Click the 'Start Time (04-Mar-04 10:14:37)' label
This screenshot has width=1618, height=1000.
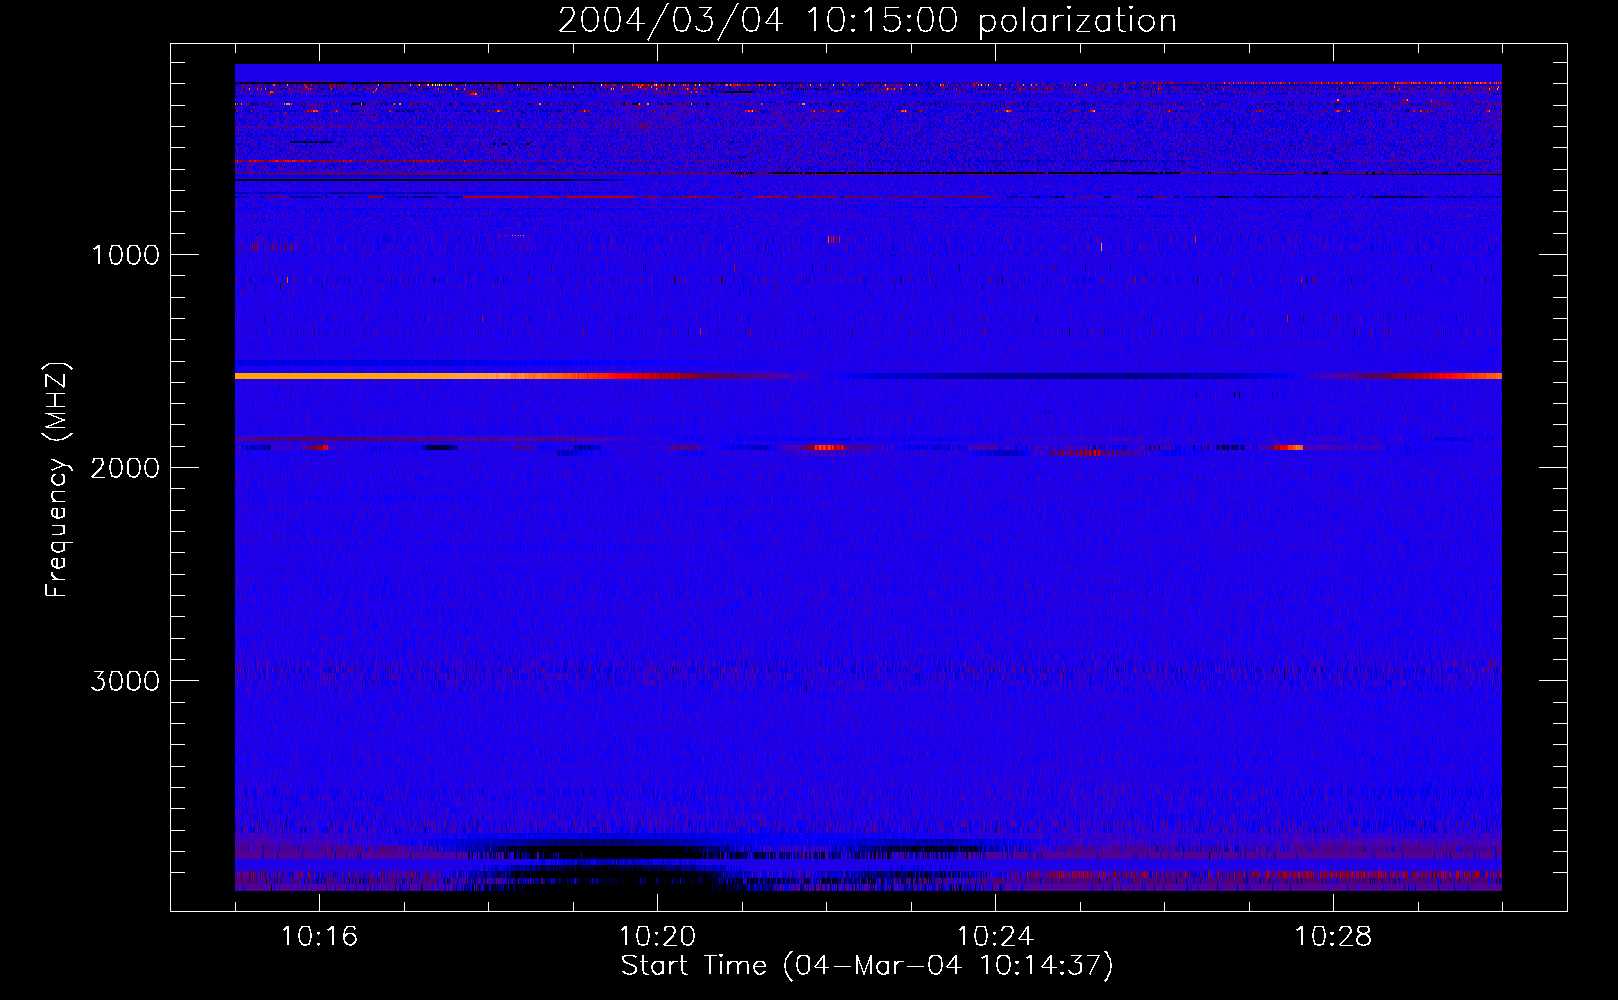[x=867, y=966]
